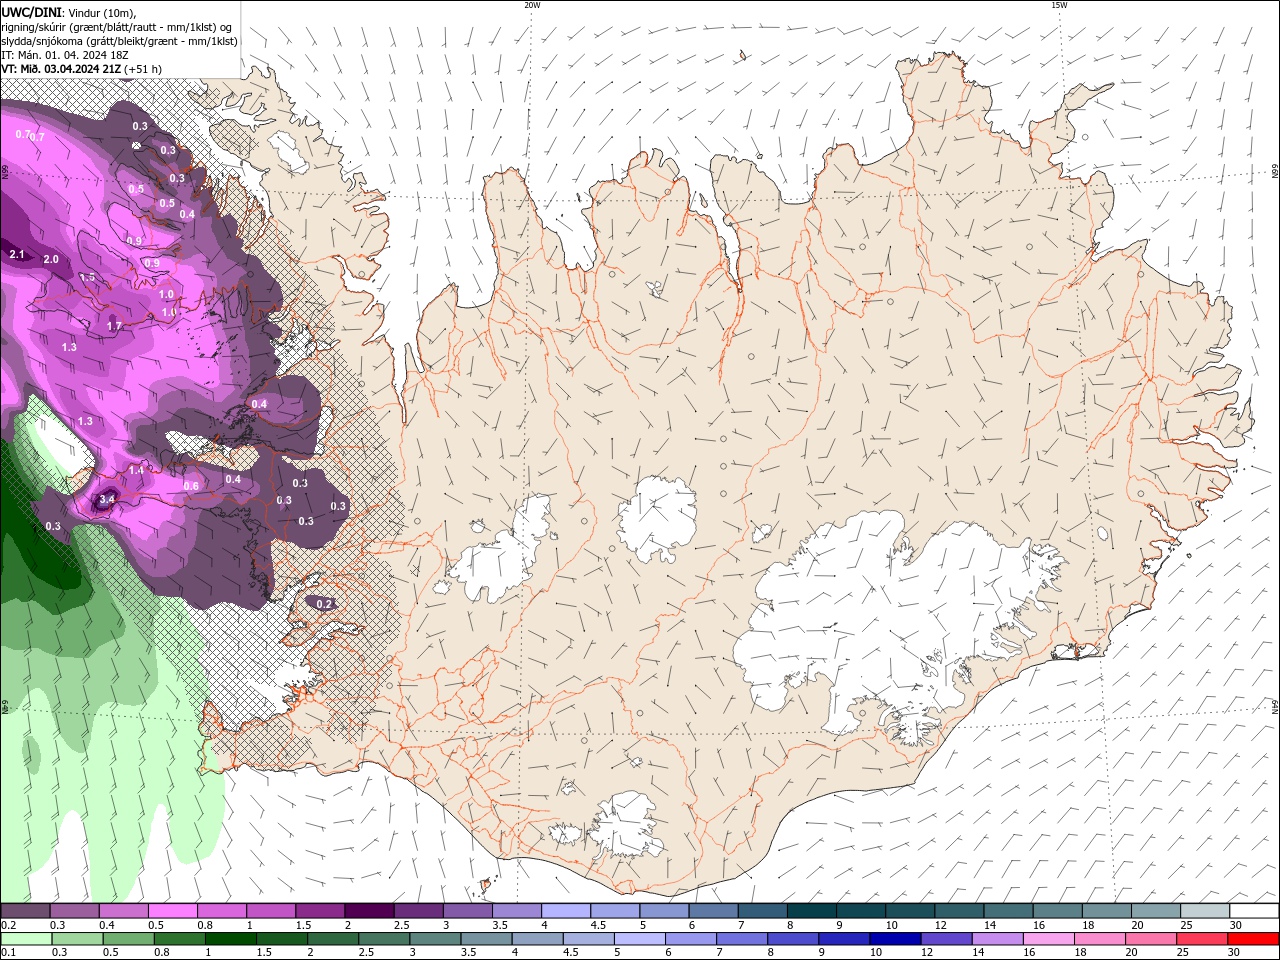Image resolution: width=1280 pixels, height=960 pixels.
Task: Click the 25 label on the upper scale
Action: tap(1186, 925)
